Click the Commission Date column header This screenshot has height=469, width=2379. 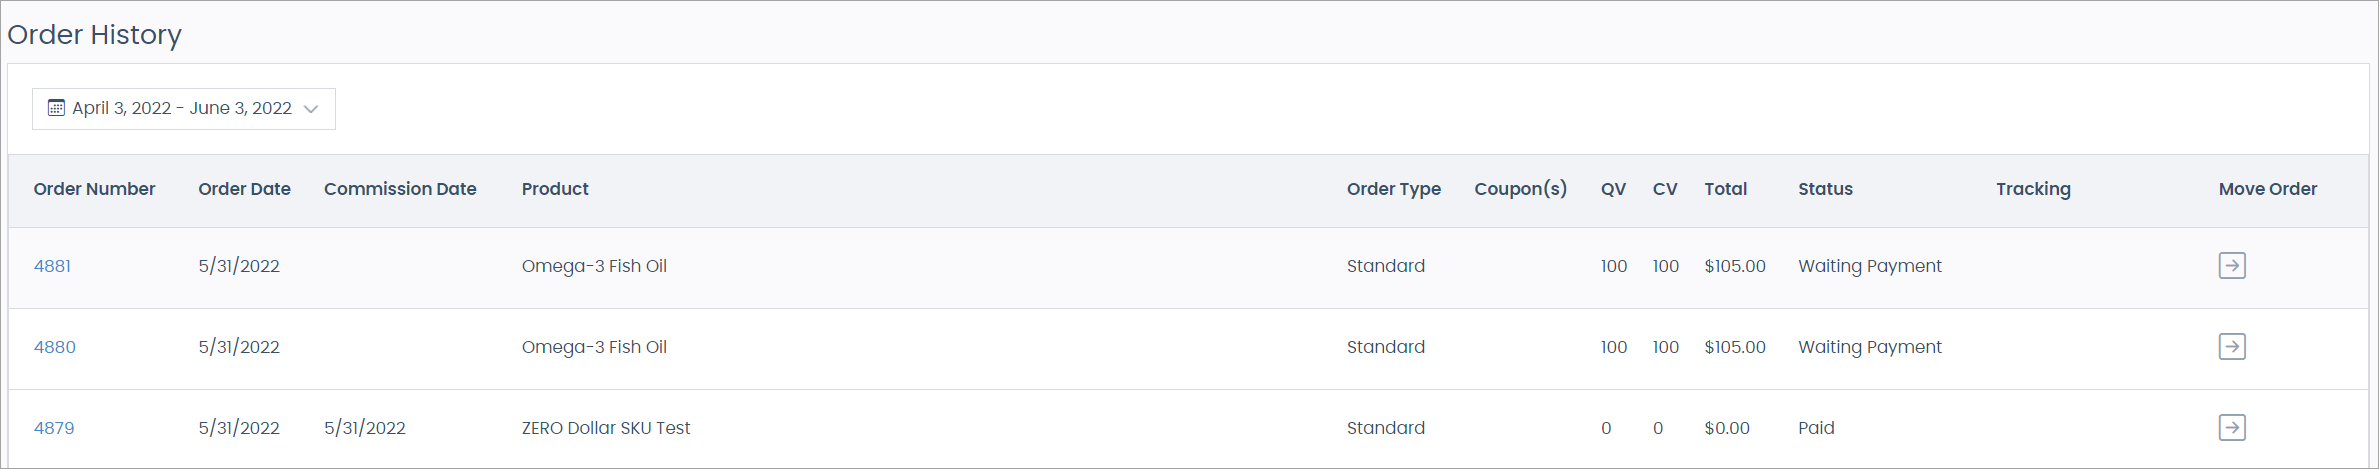pyautogui.click(x=400, y=189)
